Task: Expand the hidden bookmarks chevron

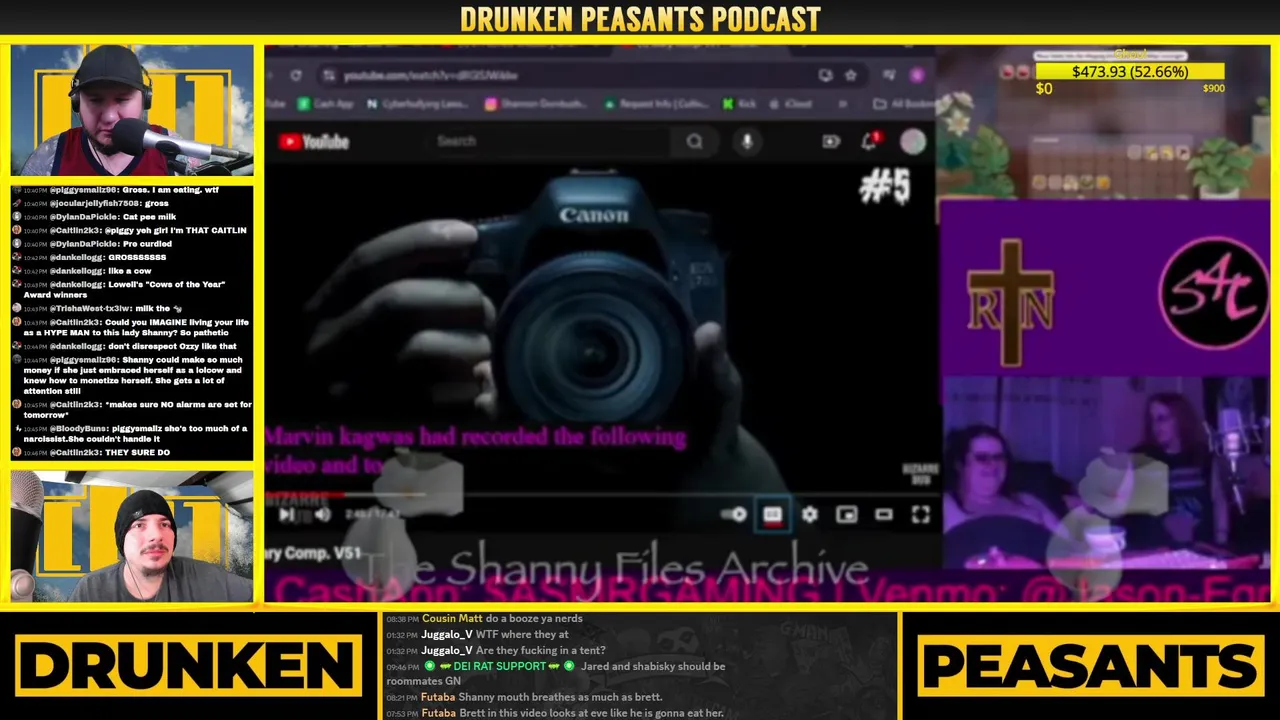Action: 843,103
